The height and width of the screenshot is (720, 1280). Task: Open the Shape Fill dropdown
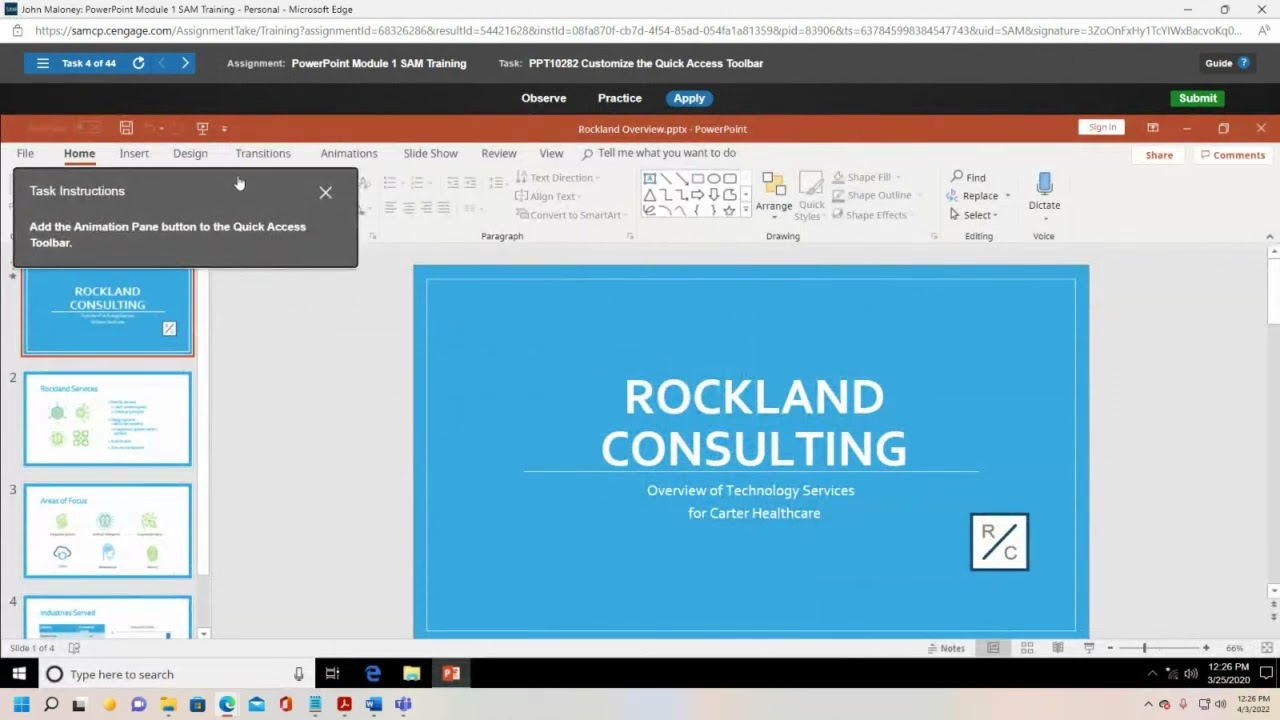coord(867,177)
